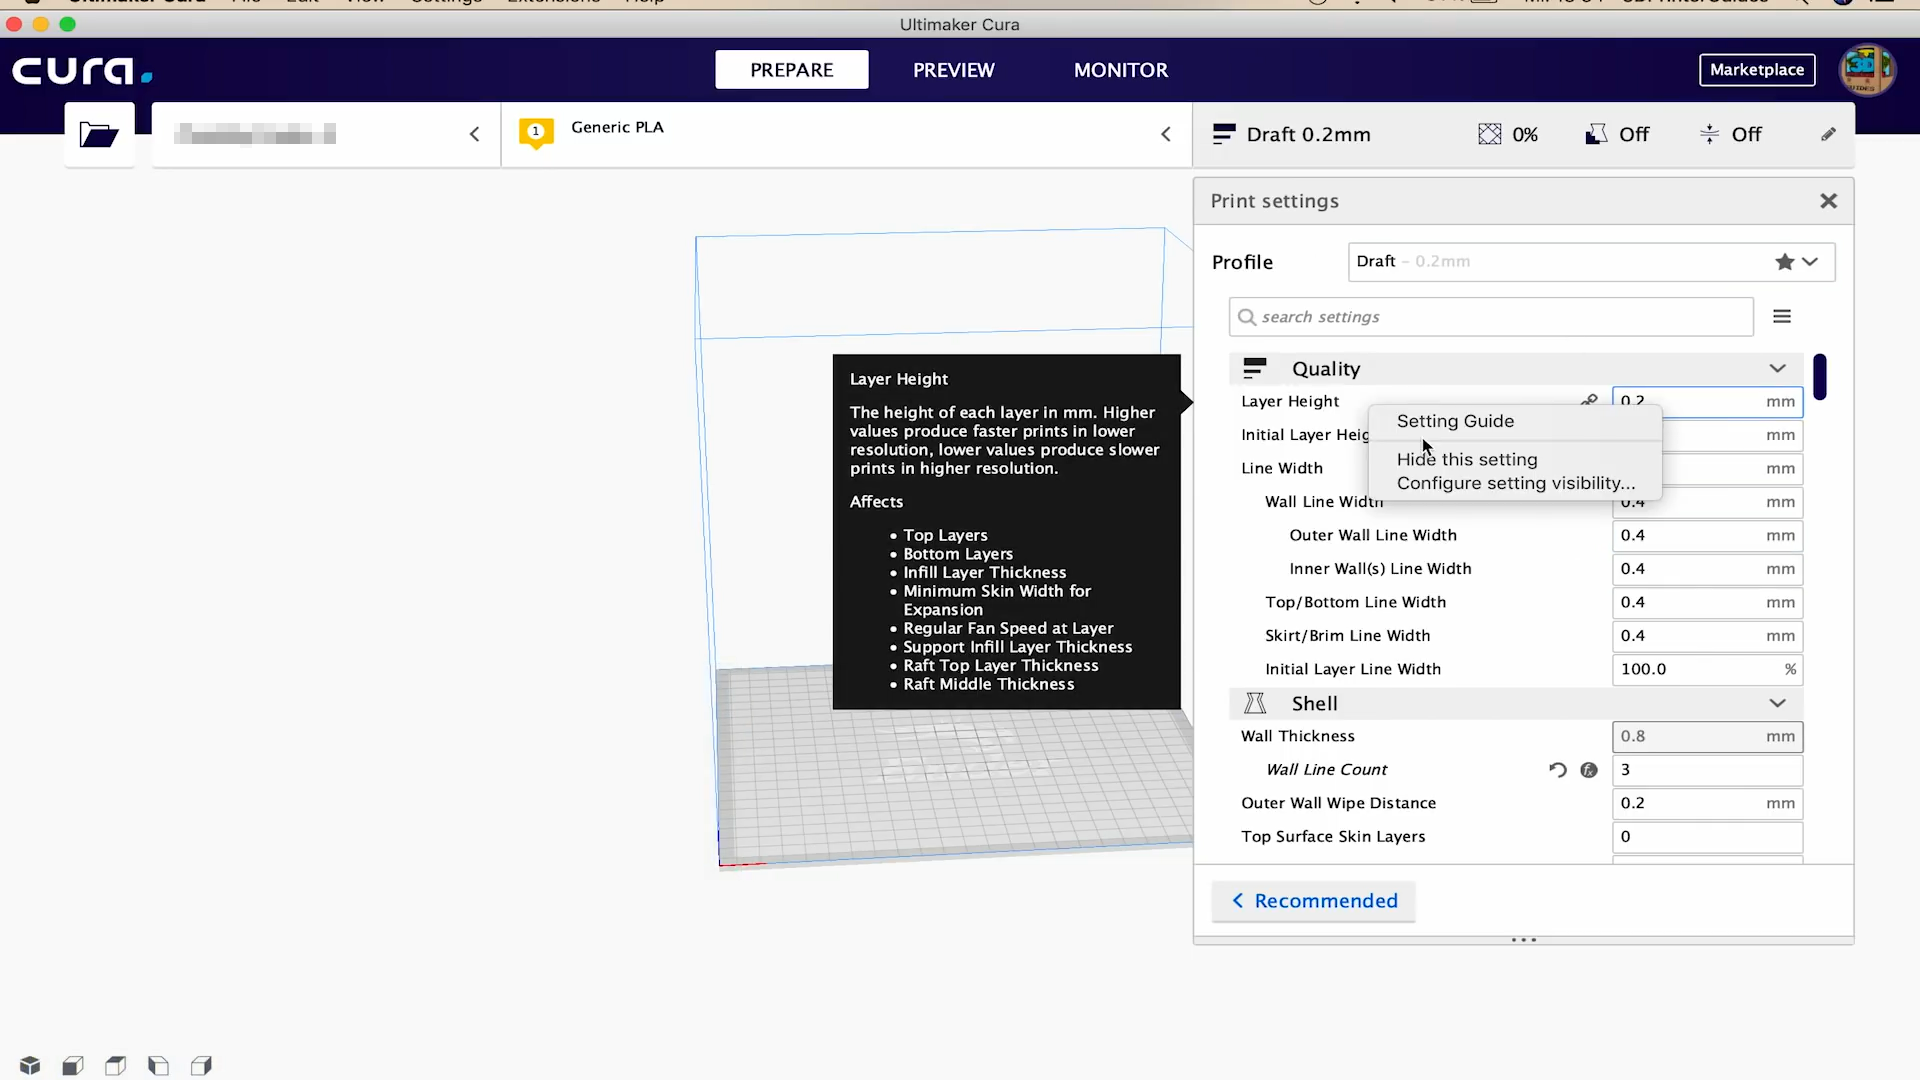Click the user account avatar
This screenshot has height=1080, width=1920.
pyautogui.click(x=1867, y=70)
